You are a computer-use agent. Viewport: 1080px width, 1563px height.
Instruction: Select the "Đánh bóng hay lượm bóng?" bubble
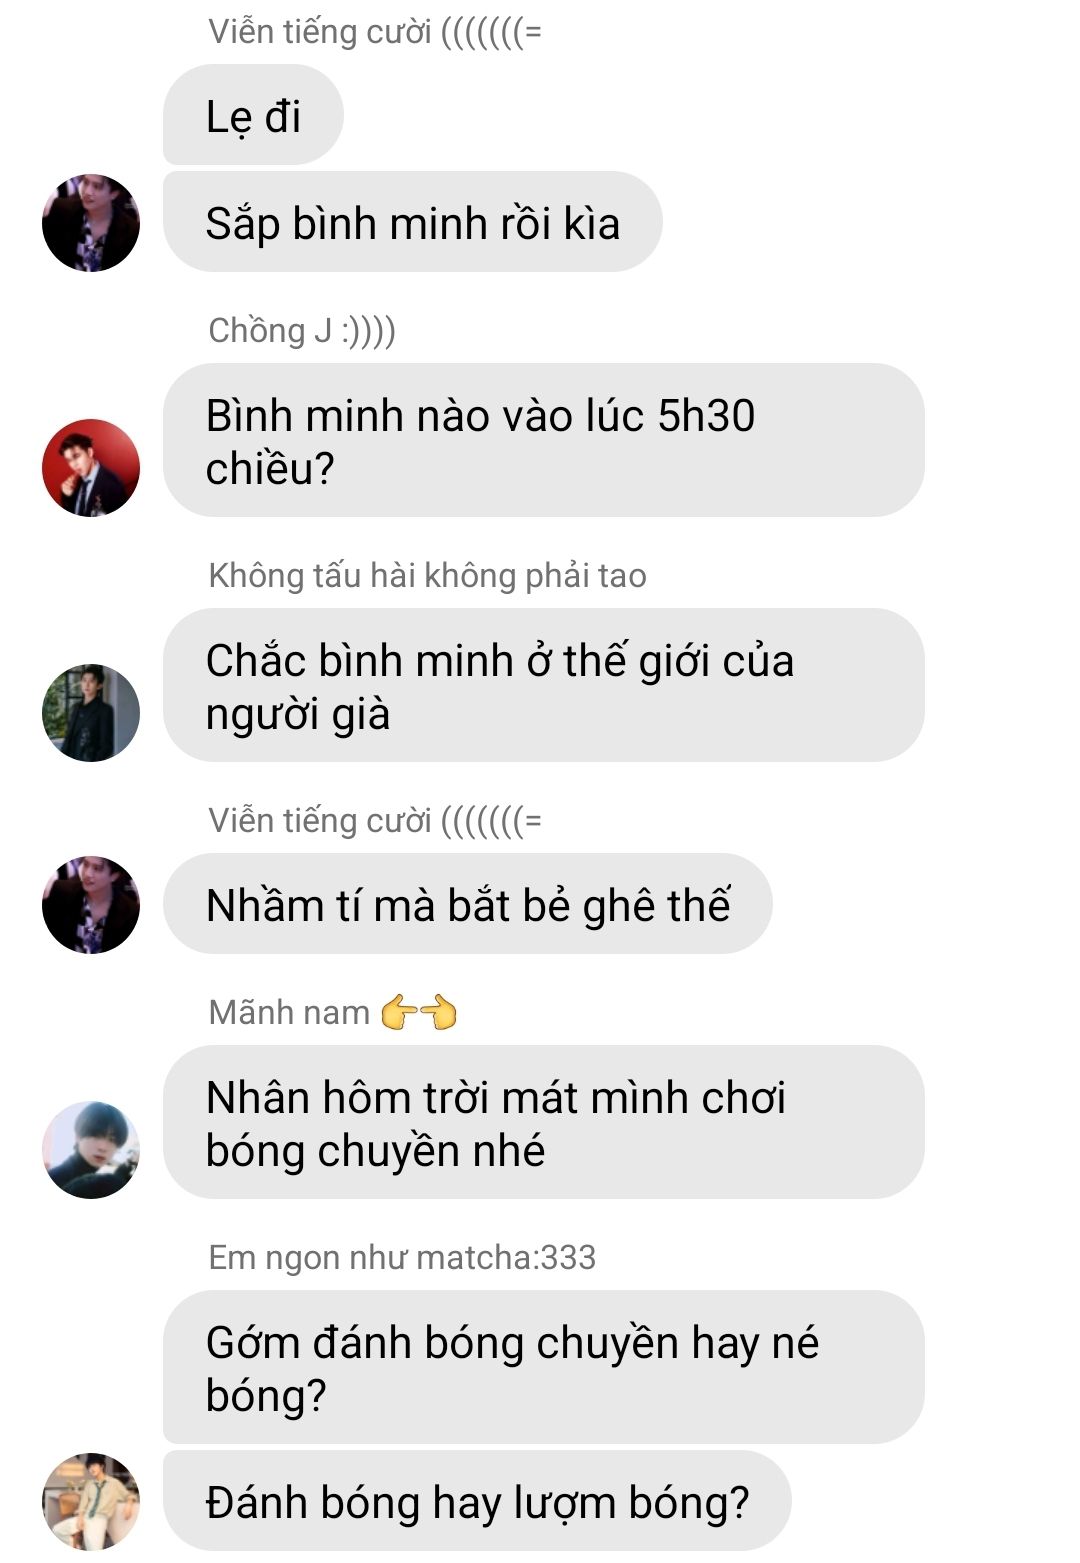point(477,1501)
